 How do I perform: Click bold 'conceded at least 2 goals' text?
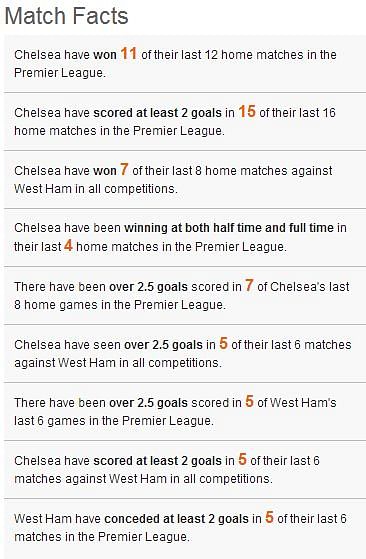click(176, 519)
